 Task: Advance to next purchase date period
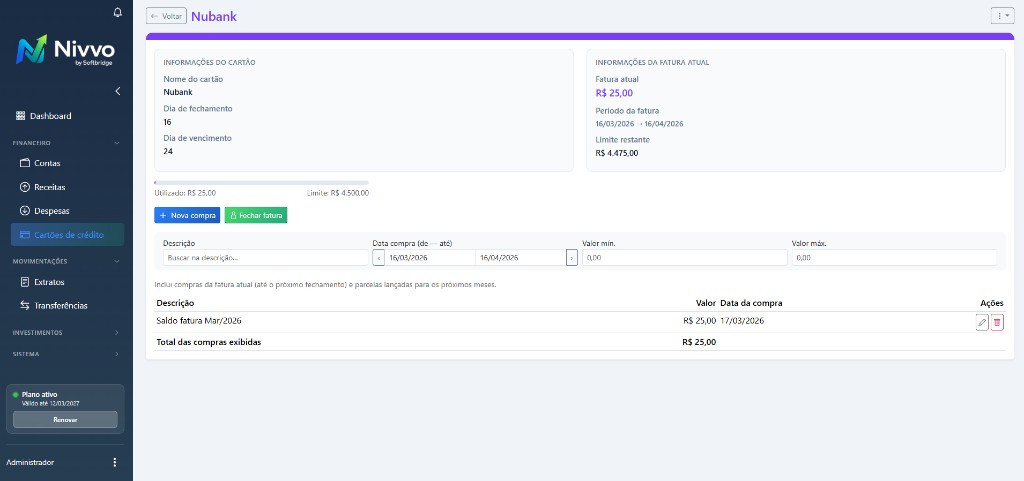(572, 258)
